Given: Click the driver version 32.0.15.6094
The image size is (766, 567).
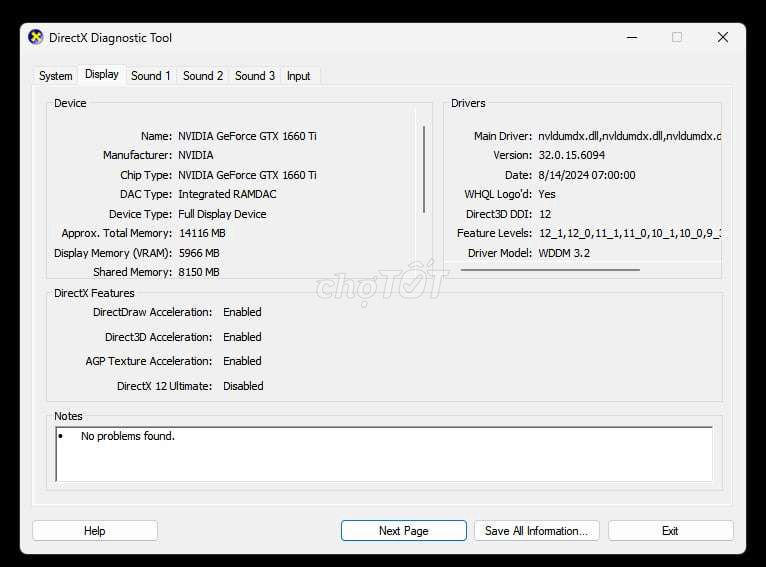Looking at the screenshot, I should point(572,155).
